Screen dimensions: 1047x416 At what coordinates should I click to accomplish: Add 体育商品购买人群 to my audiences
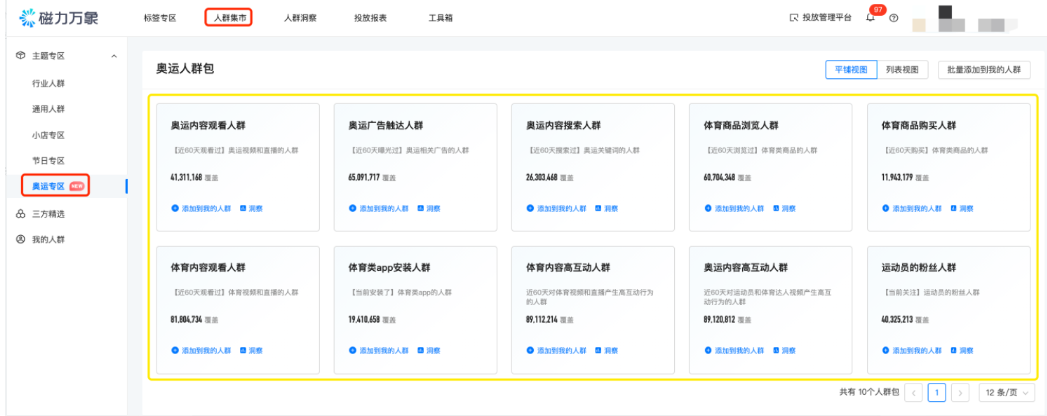912,208
